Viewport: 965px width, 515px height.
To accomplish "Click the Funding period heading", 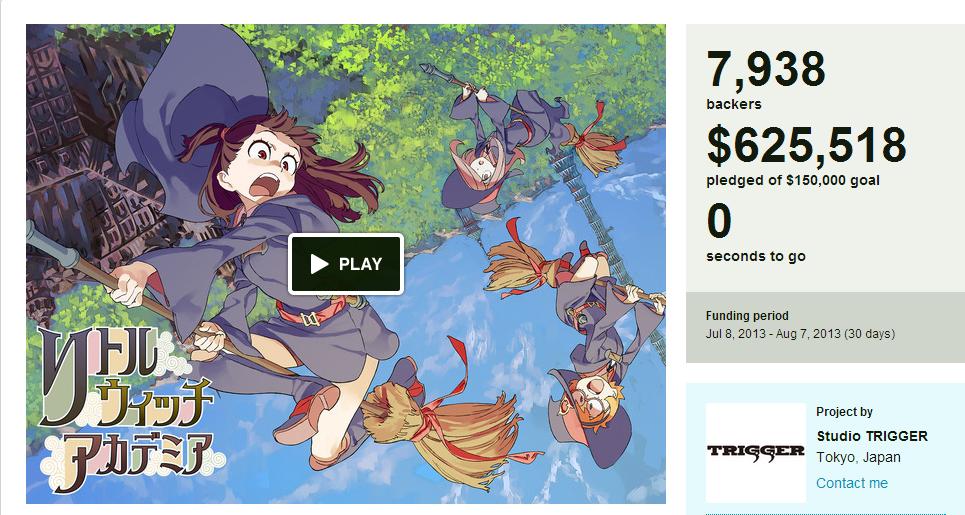I will point(747,316).
